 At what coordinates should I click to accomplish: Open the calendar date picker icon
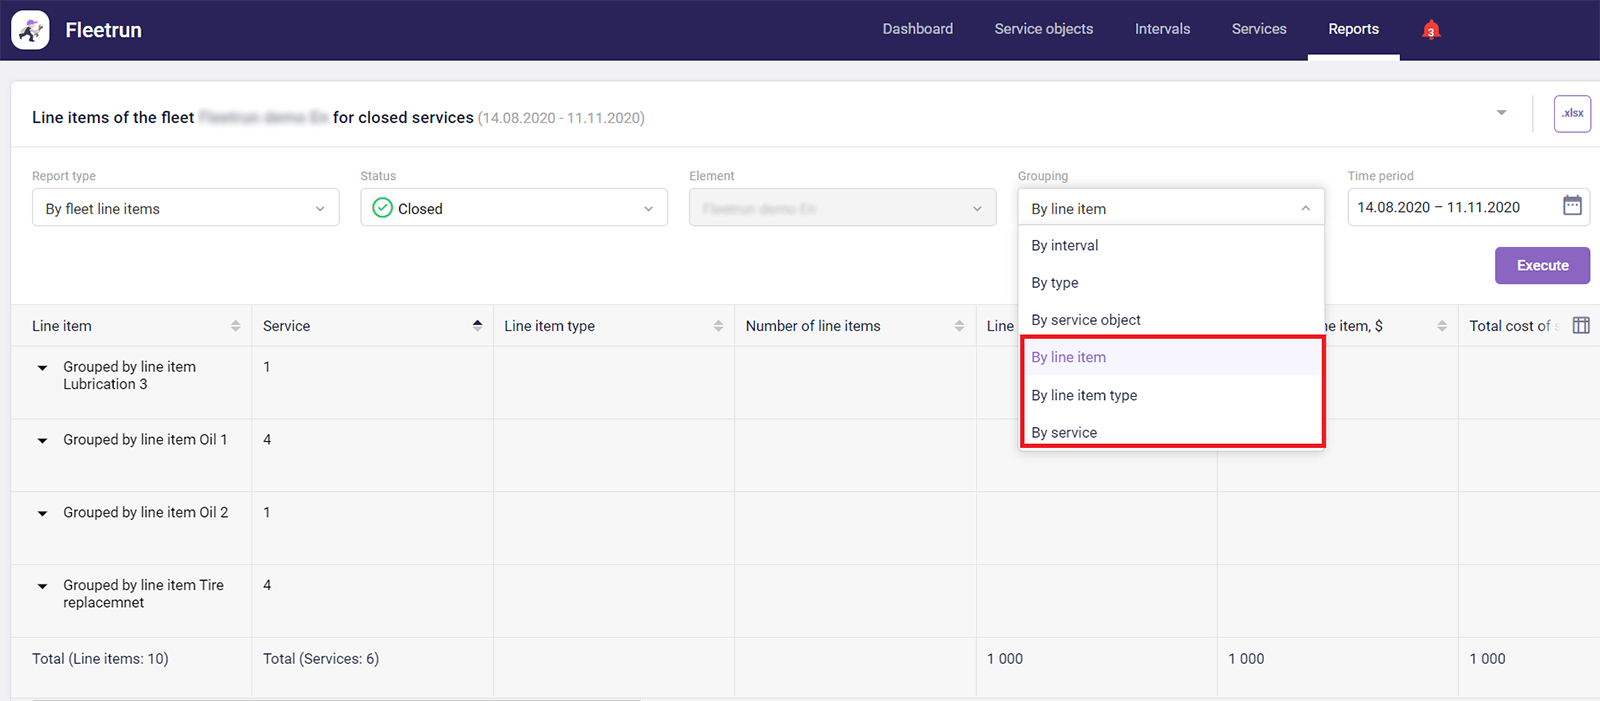click(x=1572, y=206)
